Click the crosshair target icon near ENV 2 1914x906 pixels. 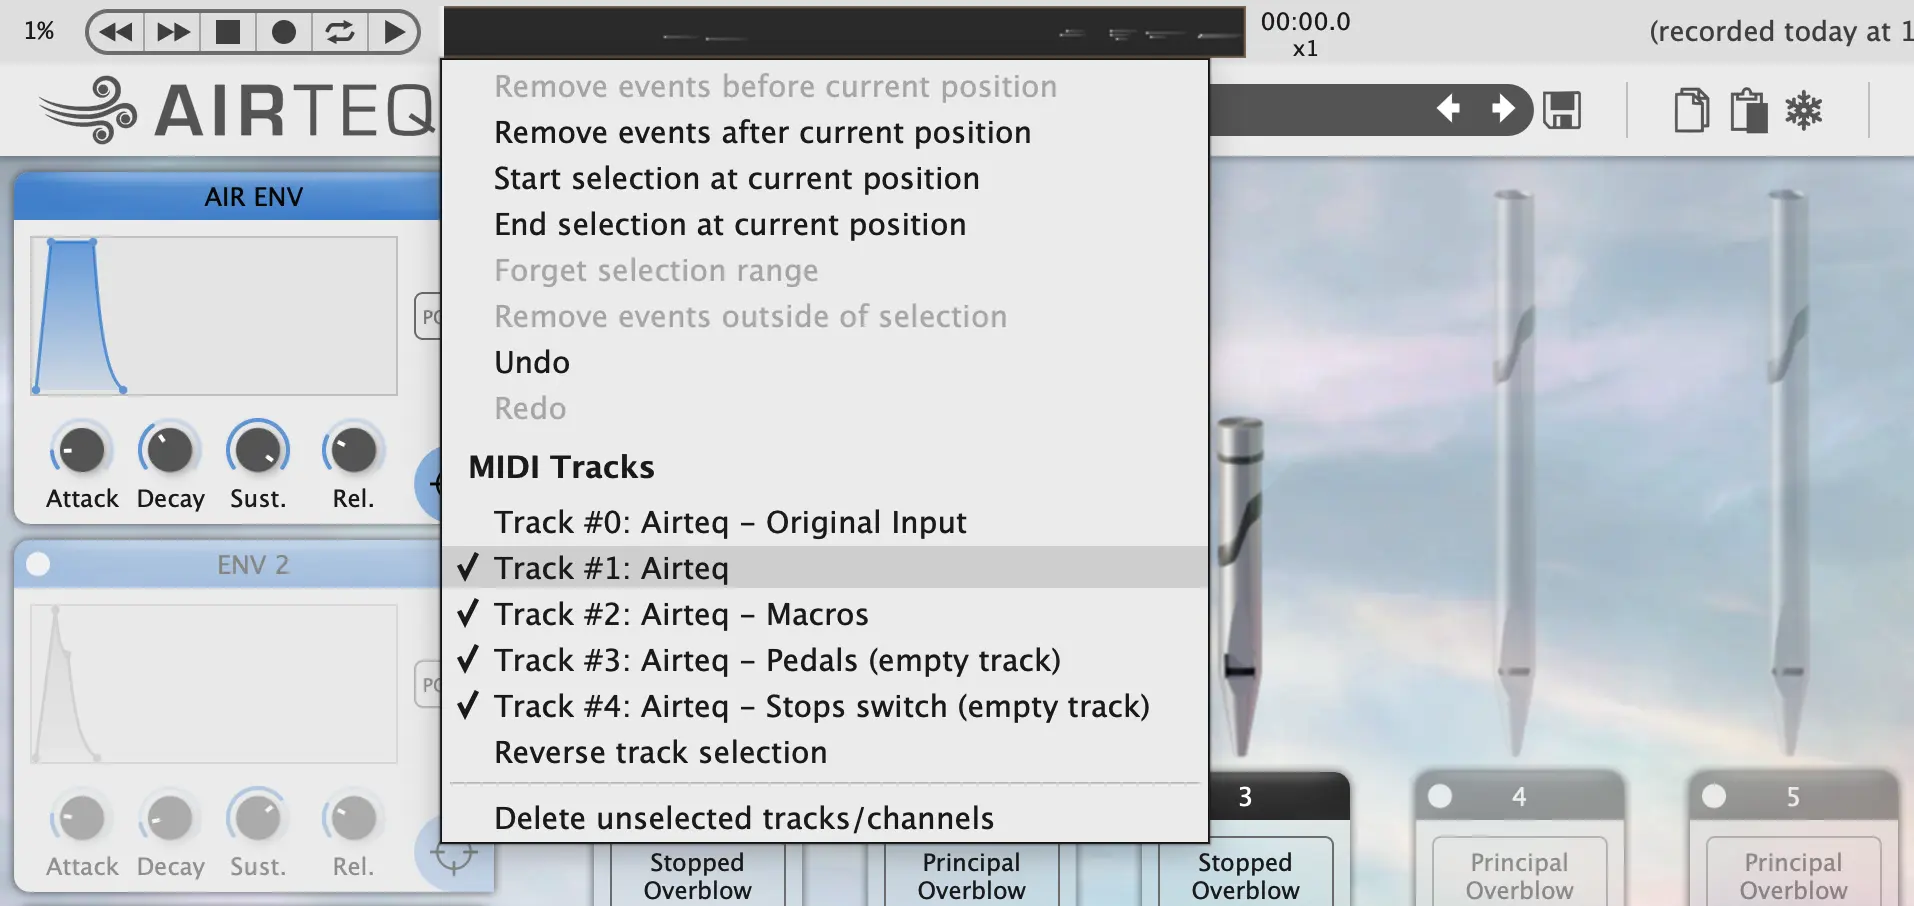tap(454, 856)
